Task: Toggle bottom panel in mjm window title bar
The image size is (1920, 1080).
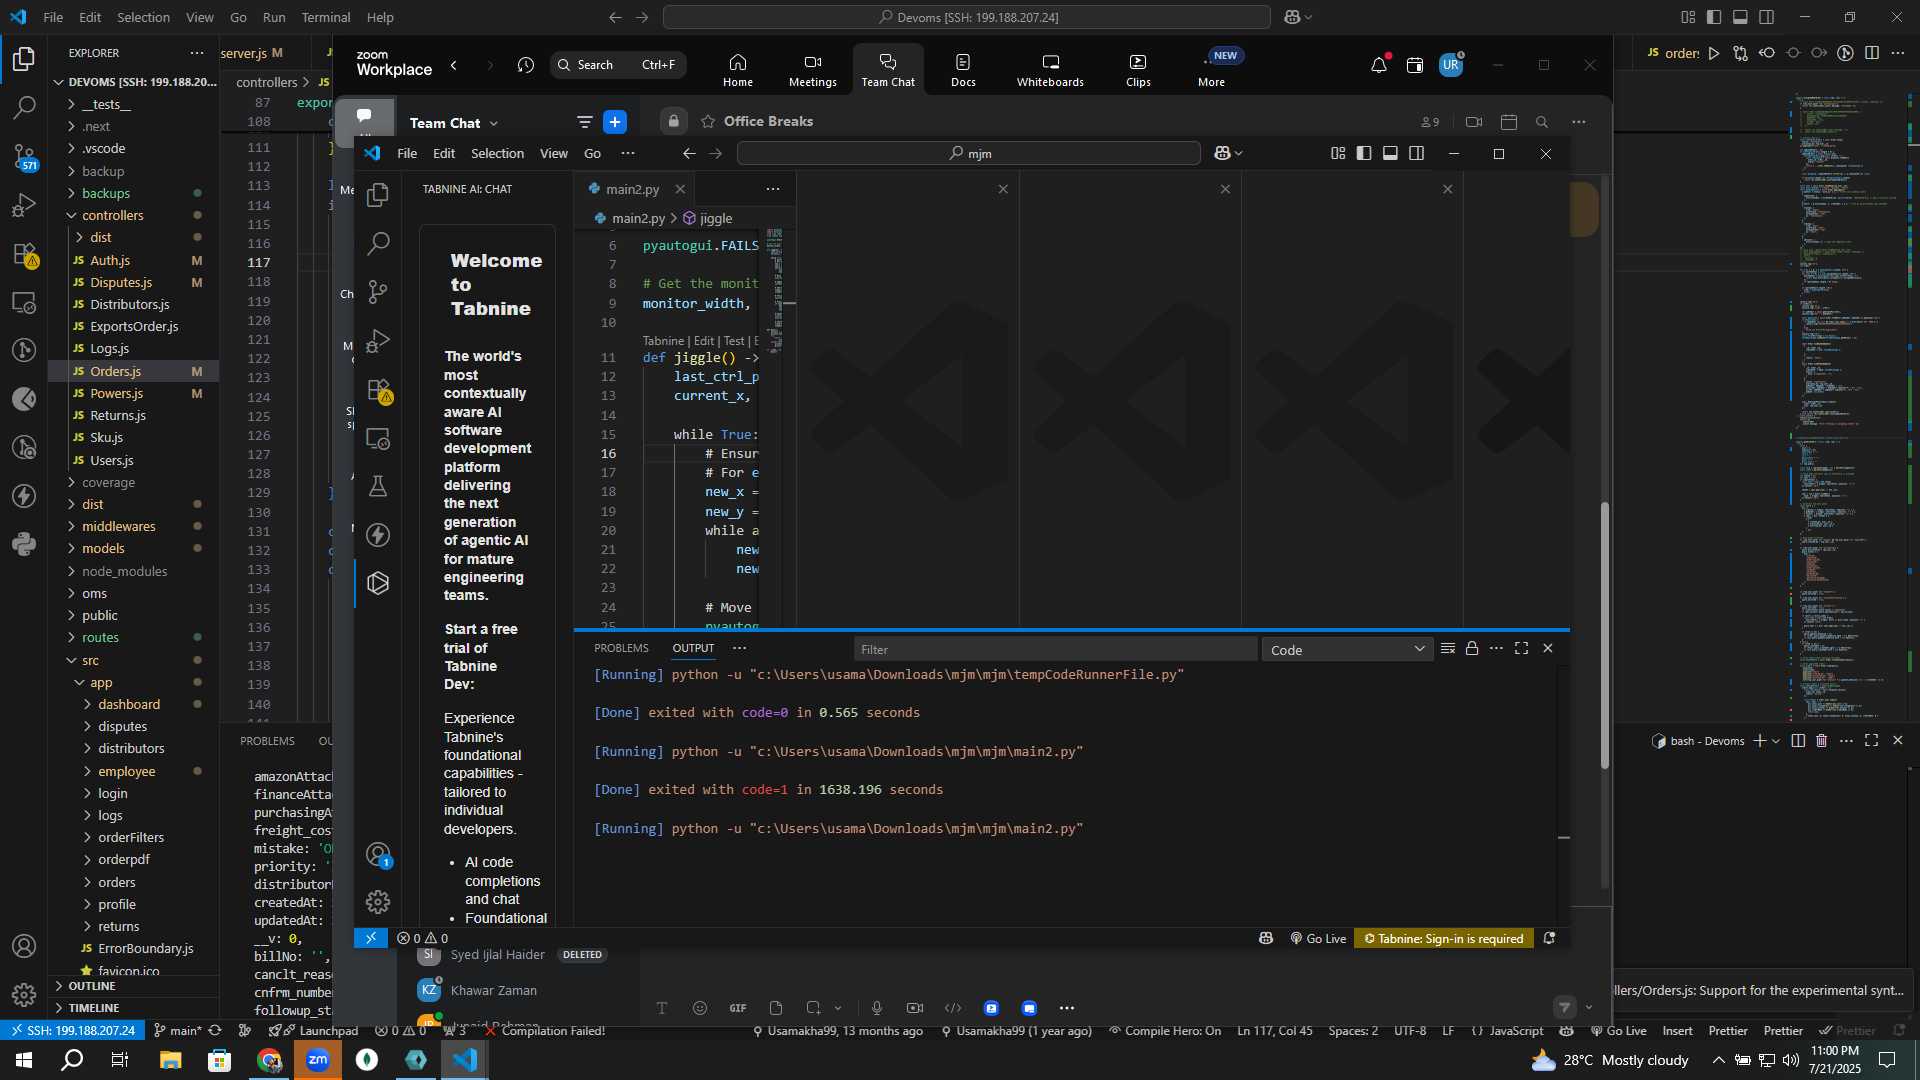Action: [x=1390, y=153]
